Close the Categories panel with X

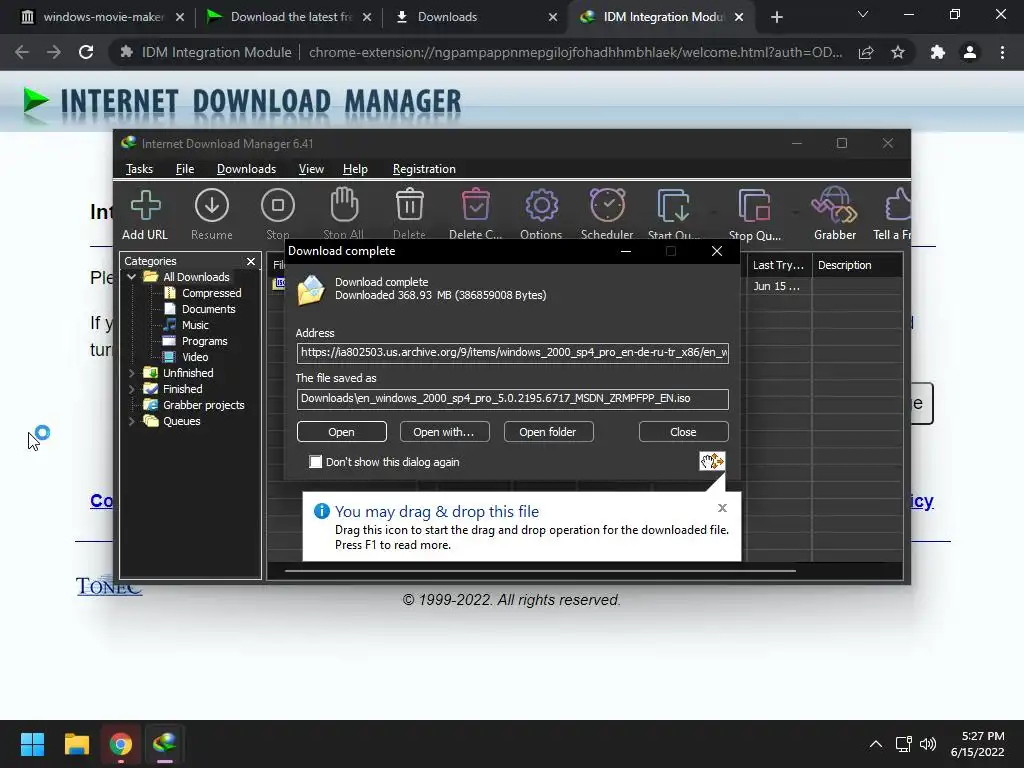pyautogui.click(x=251, y=261)
